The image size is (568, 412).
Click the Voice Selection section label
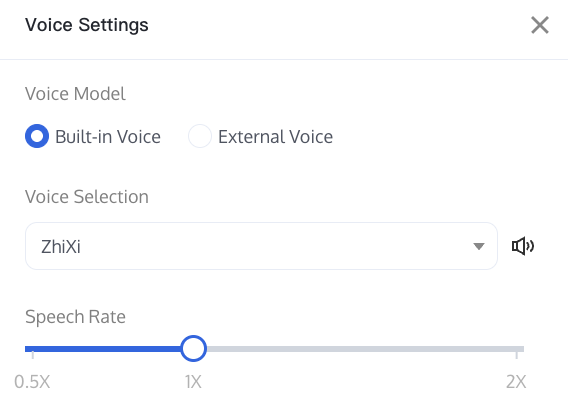coord(87,197)
